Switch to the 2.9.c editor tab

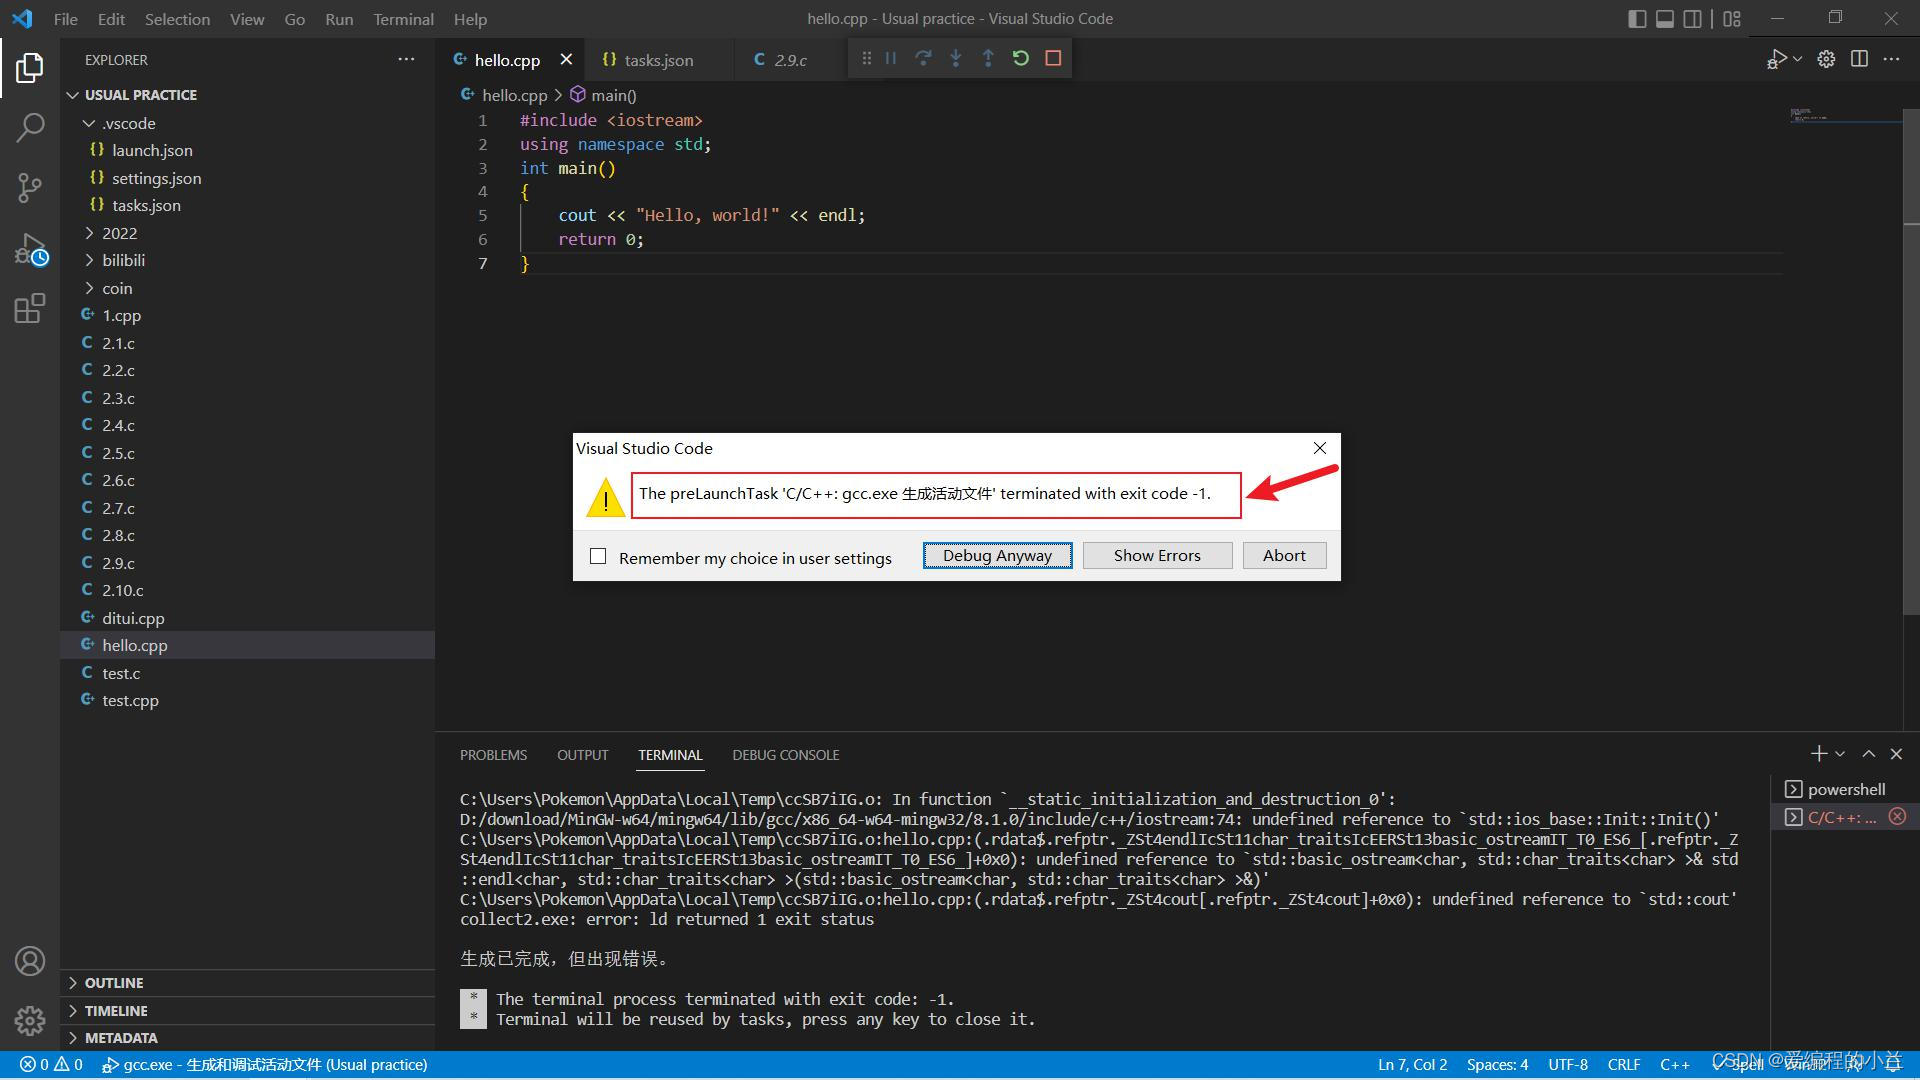790,60
